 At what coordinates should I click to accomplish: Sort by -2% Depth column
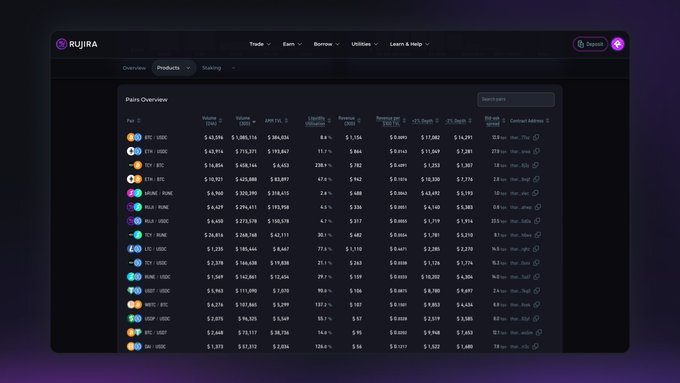click(x=458, y=121)
